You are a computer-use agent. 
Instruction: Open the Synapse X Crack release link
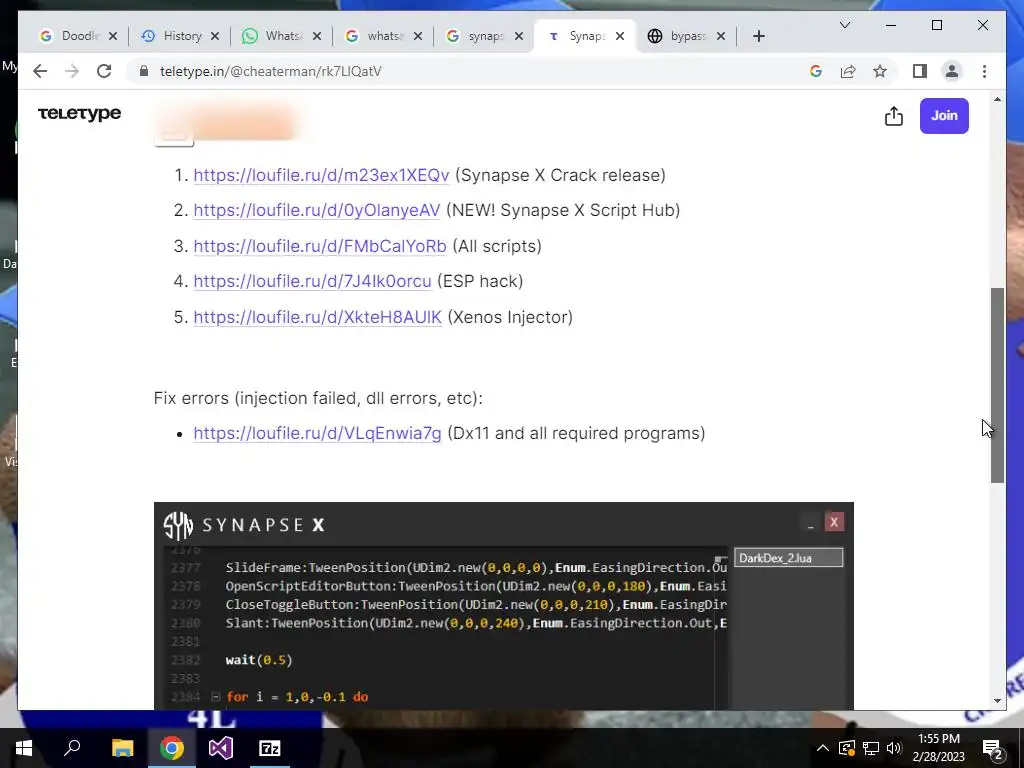[321, 175]
